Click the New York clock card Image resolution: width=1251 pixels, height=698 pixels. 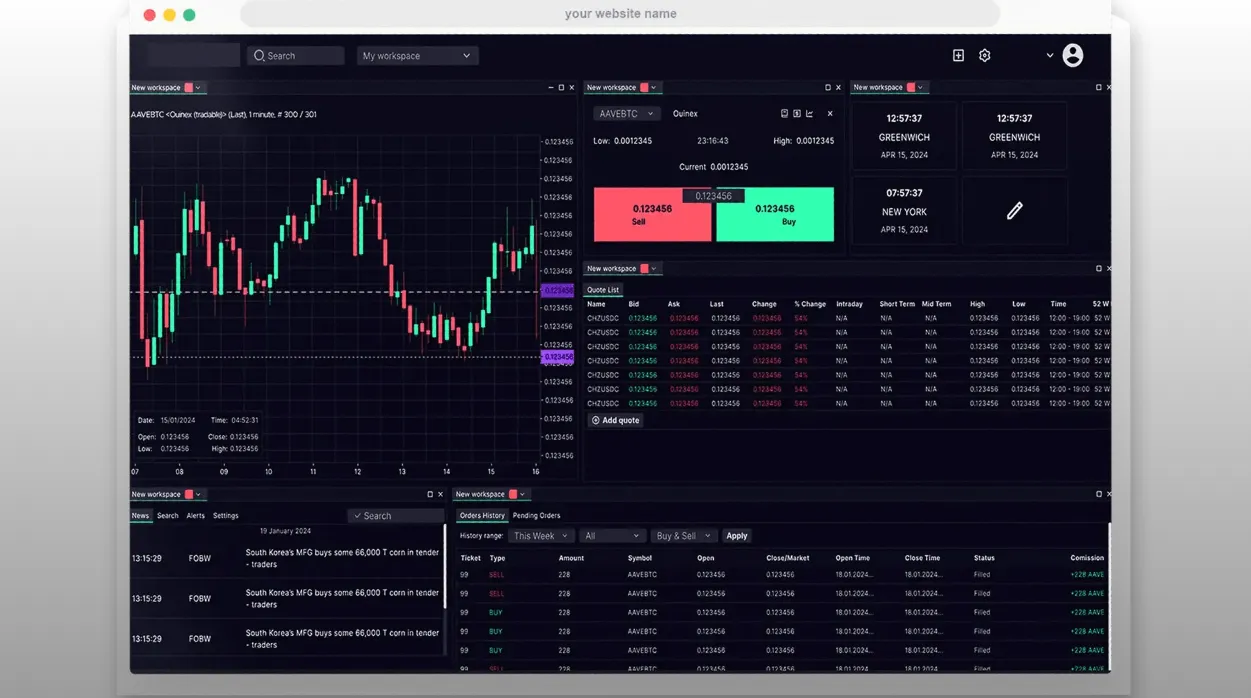[x=904, y=211]
